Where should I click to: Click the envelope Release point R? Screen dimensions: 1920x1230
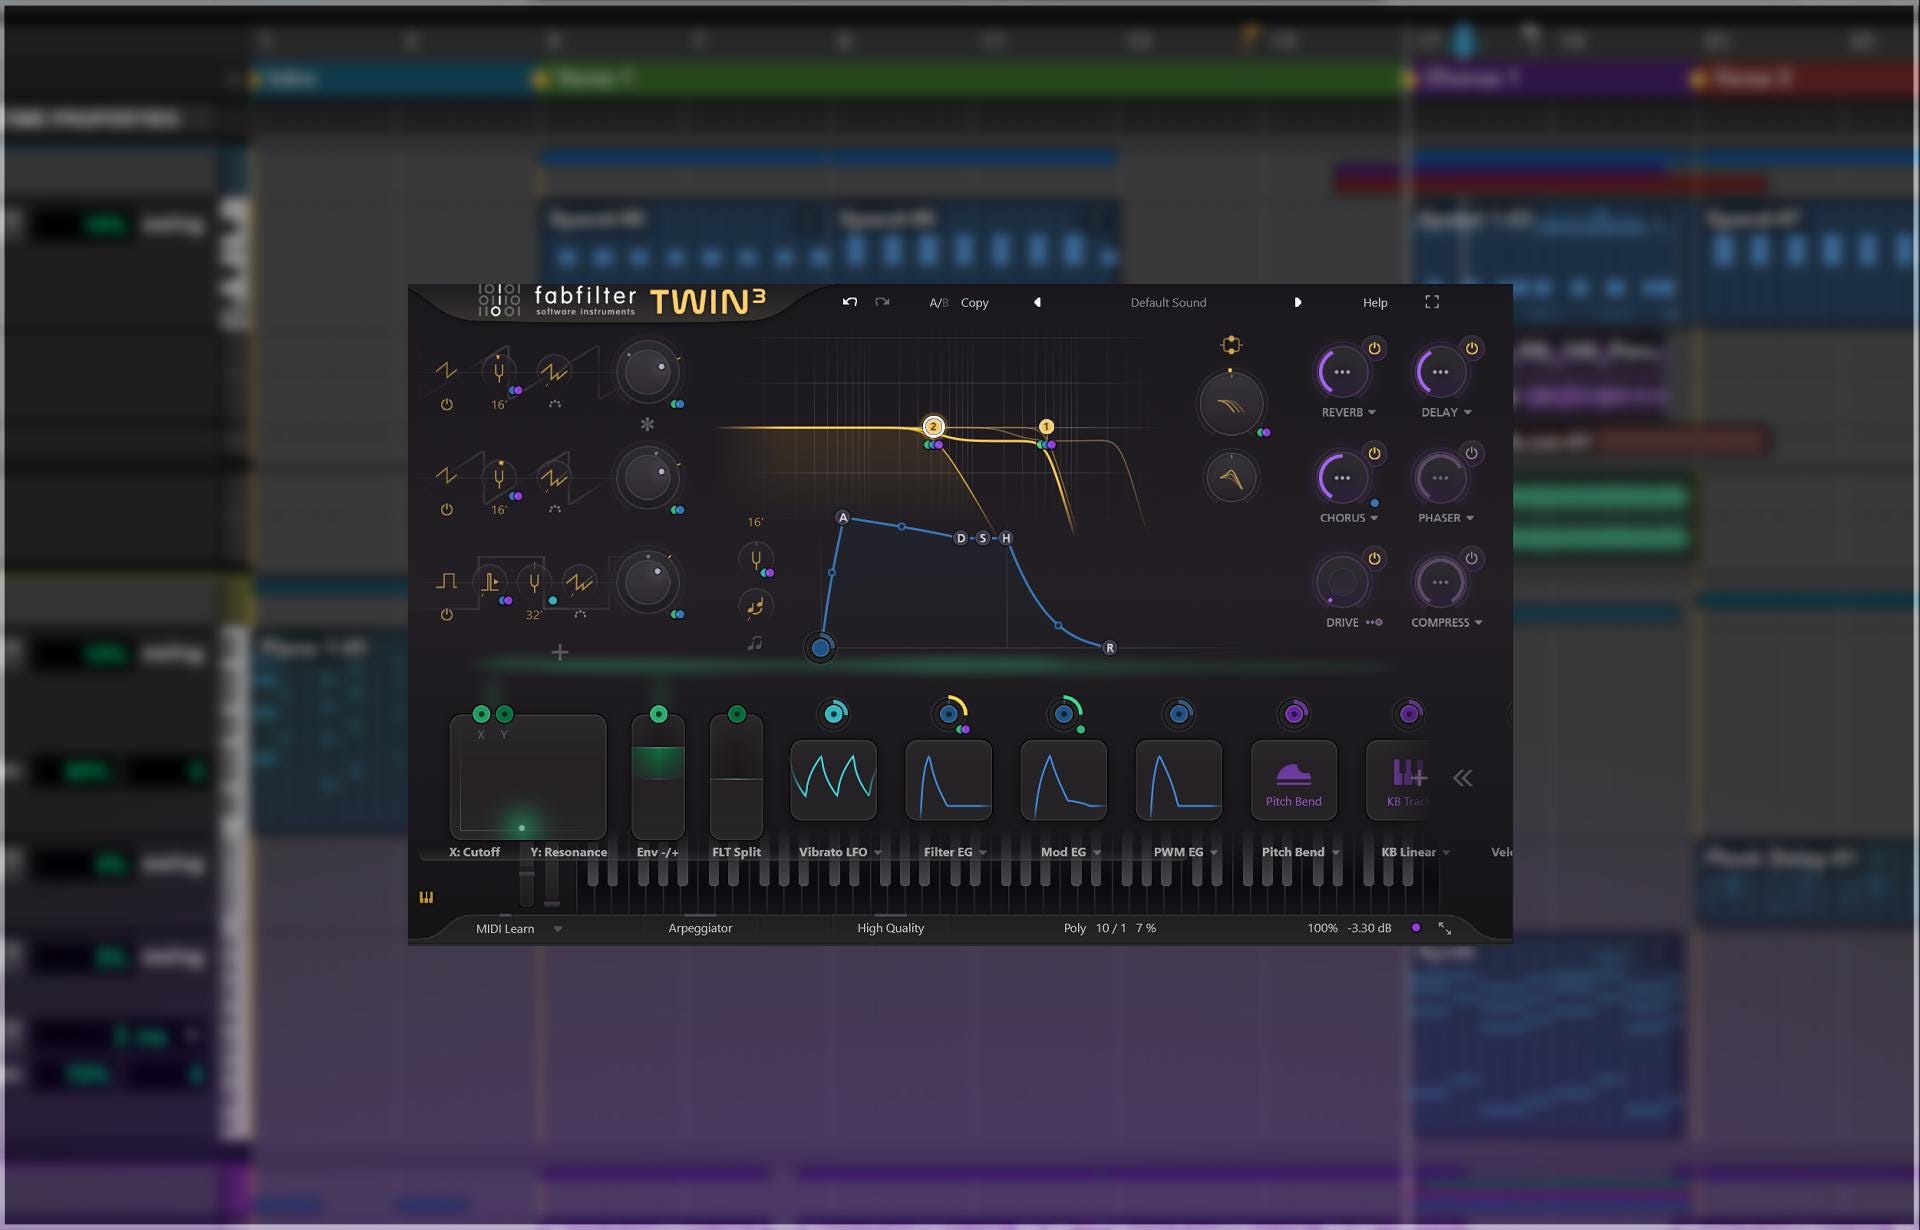pyautogui.click(x=1109, y=648)
